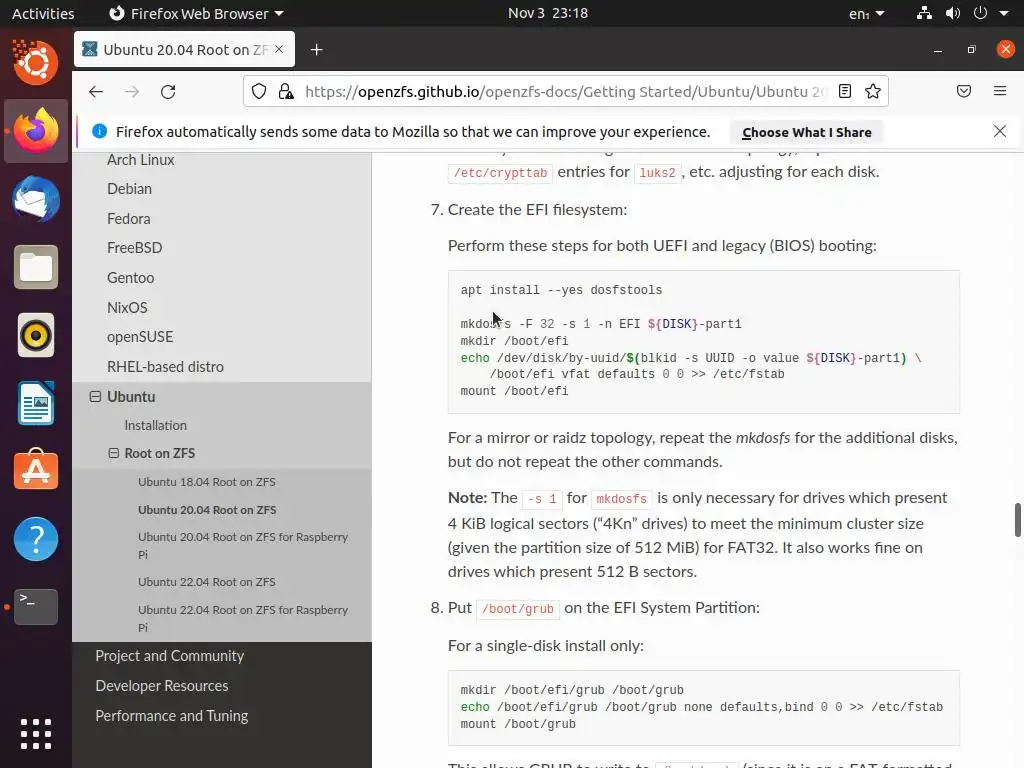This screenshot has height=768, width=1024.
Task: Open Ubuntu 20.04 Root on ZFS for Raspberry Pi
Action: pos(243,545)
